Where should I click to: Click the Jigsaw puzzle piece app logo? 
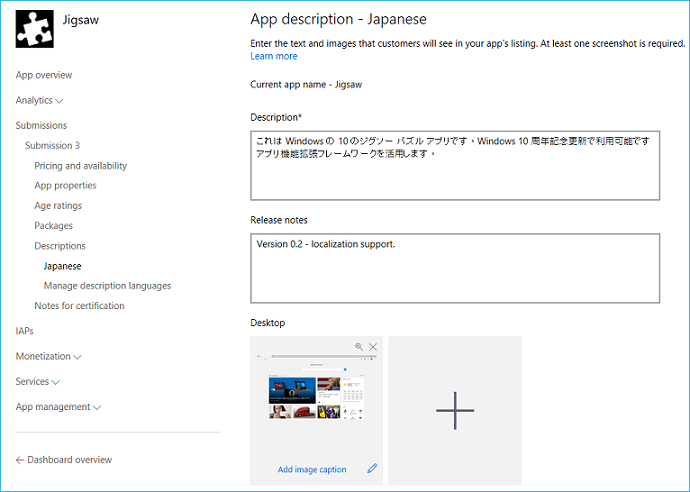35,29
